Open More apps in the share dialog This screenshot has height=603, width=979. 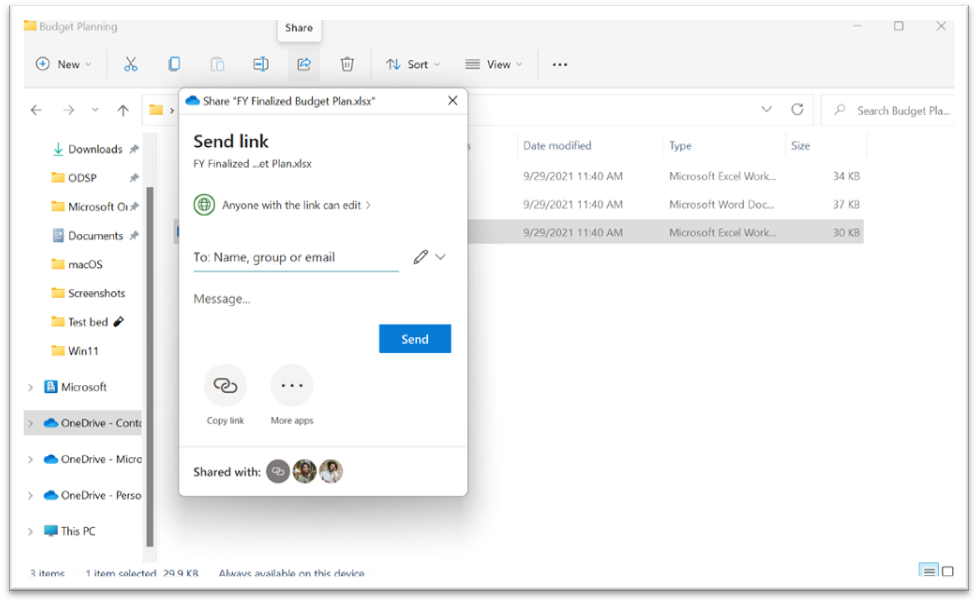coord(291,385)
